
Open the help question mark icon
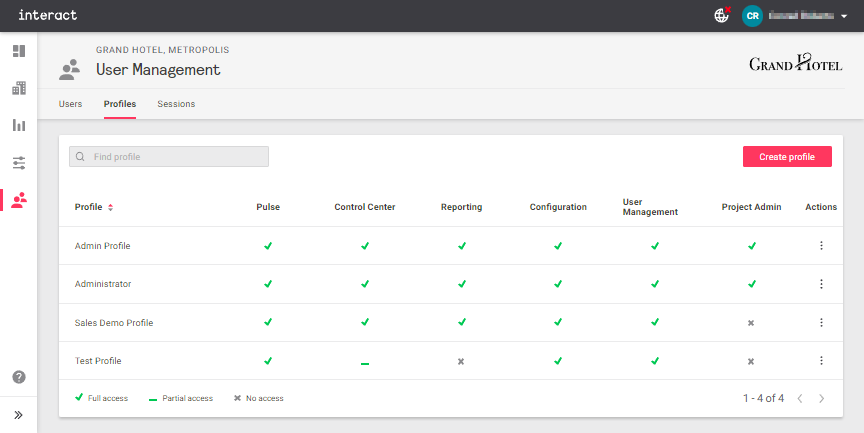point(18,377)
